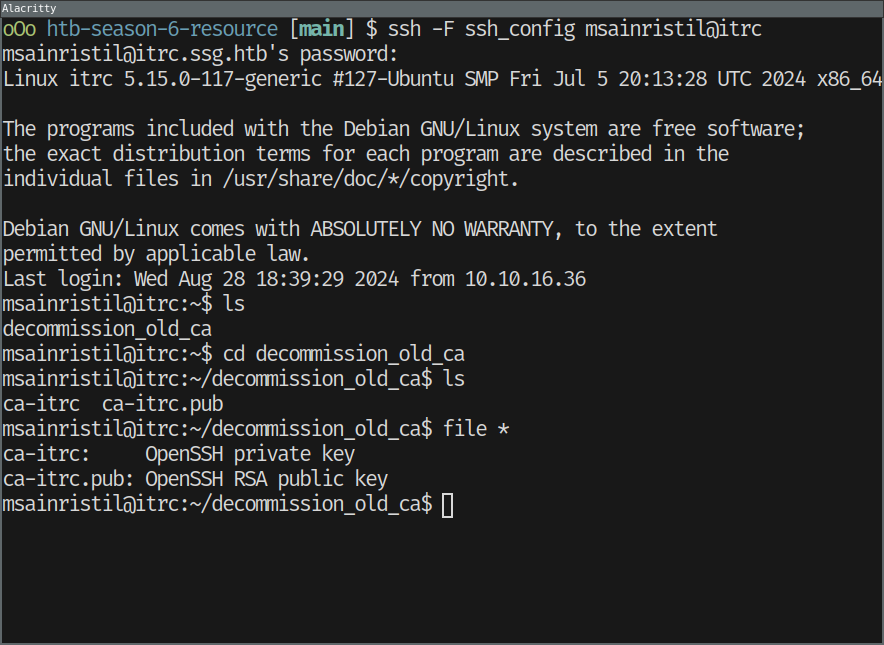Screen dimensions: 884x645
Task: Click the oOo prompt symbol
Action: pos(21,29)
